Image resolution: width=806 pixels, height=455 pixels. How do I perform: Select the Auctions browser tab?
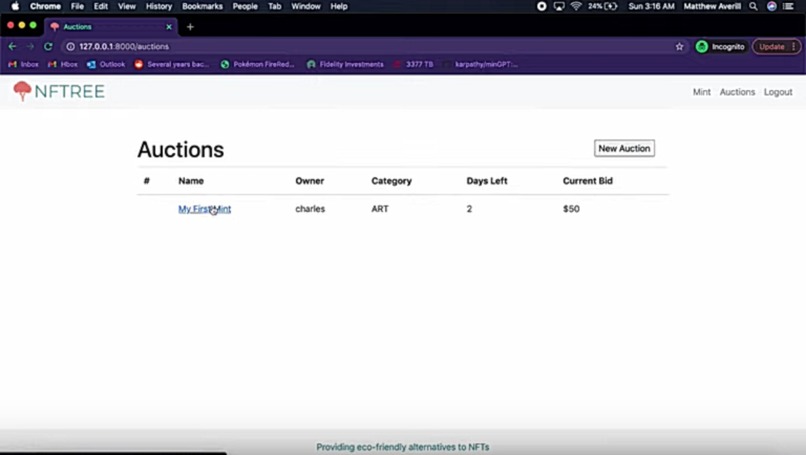click(111, 27)
